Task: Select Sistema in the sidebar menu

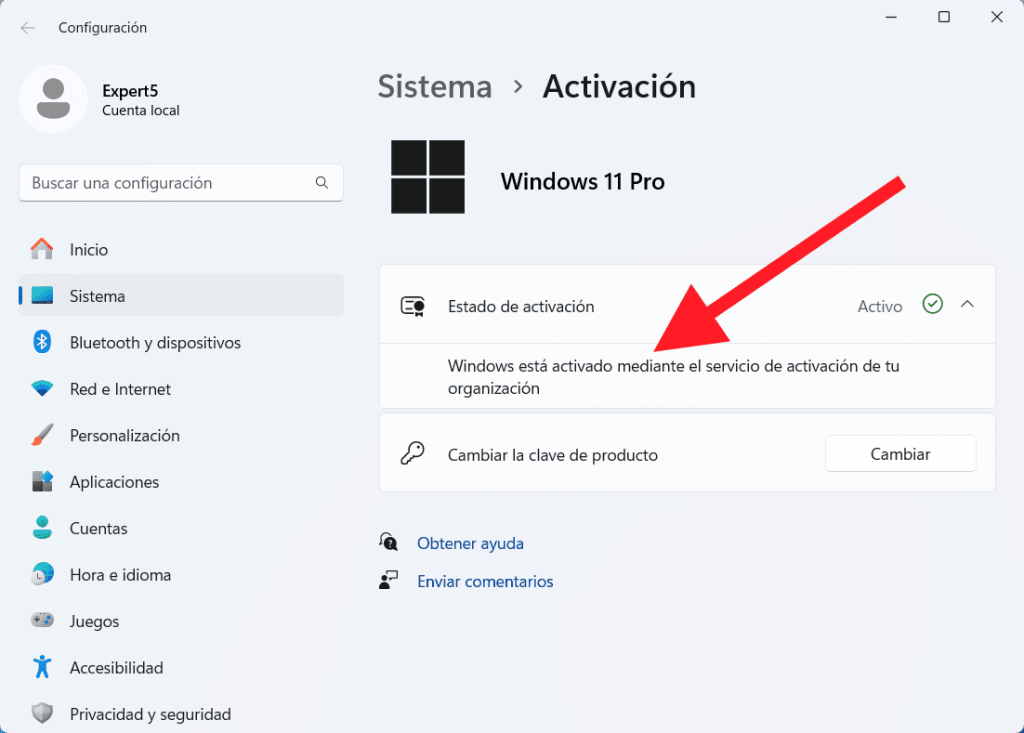Action: pyautogui.click(x=97, y=296)
